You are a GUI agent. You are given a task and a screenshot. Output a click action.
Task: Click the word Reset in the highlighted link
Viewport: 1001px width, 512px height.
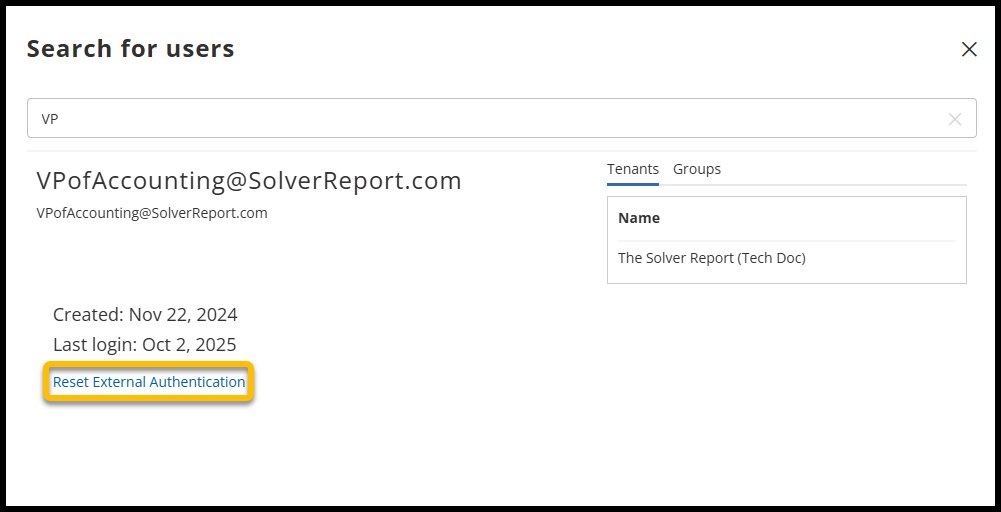click(x=70, y=382)
